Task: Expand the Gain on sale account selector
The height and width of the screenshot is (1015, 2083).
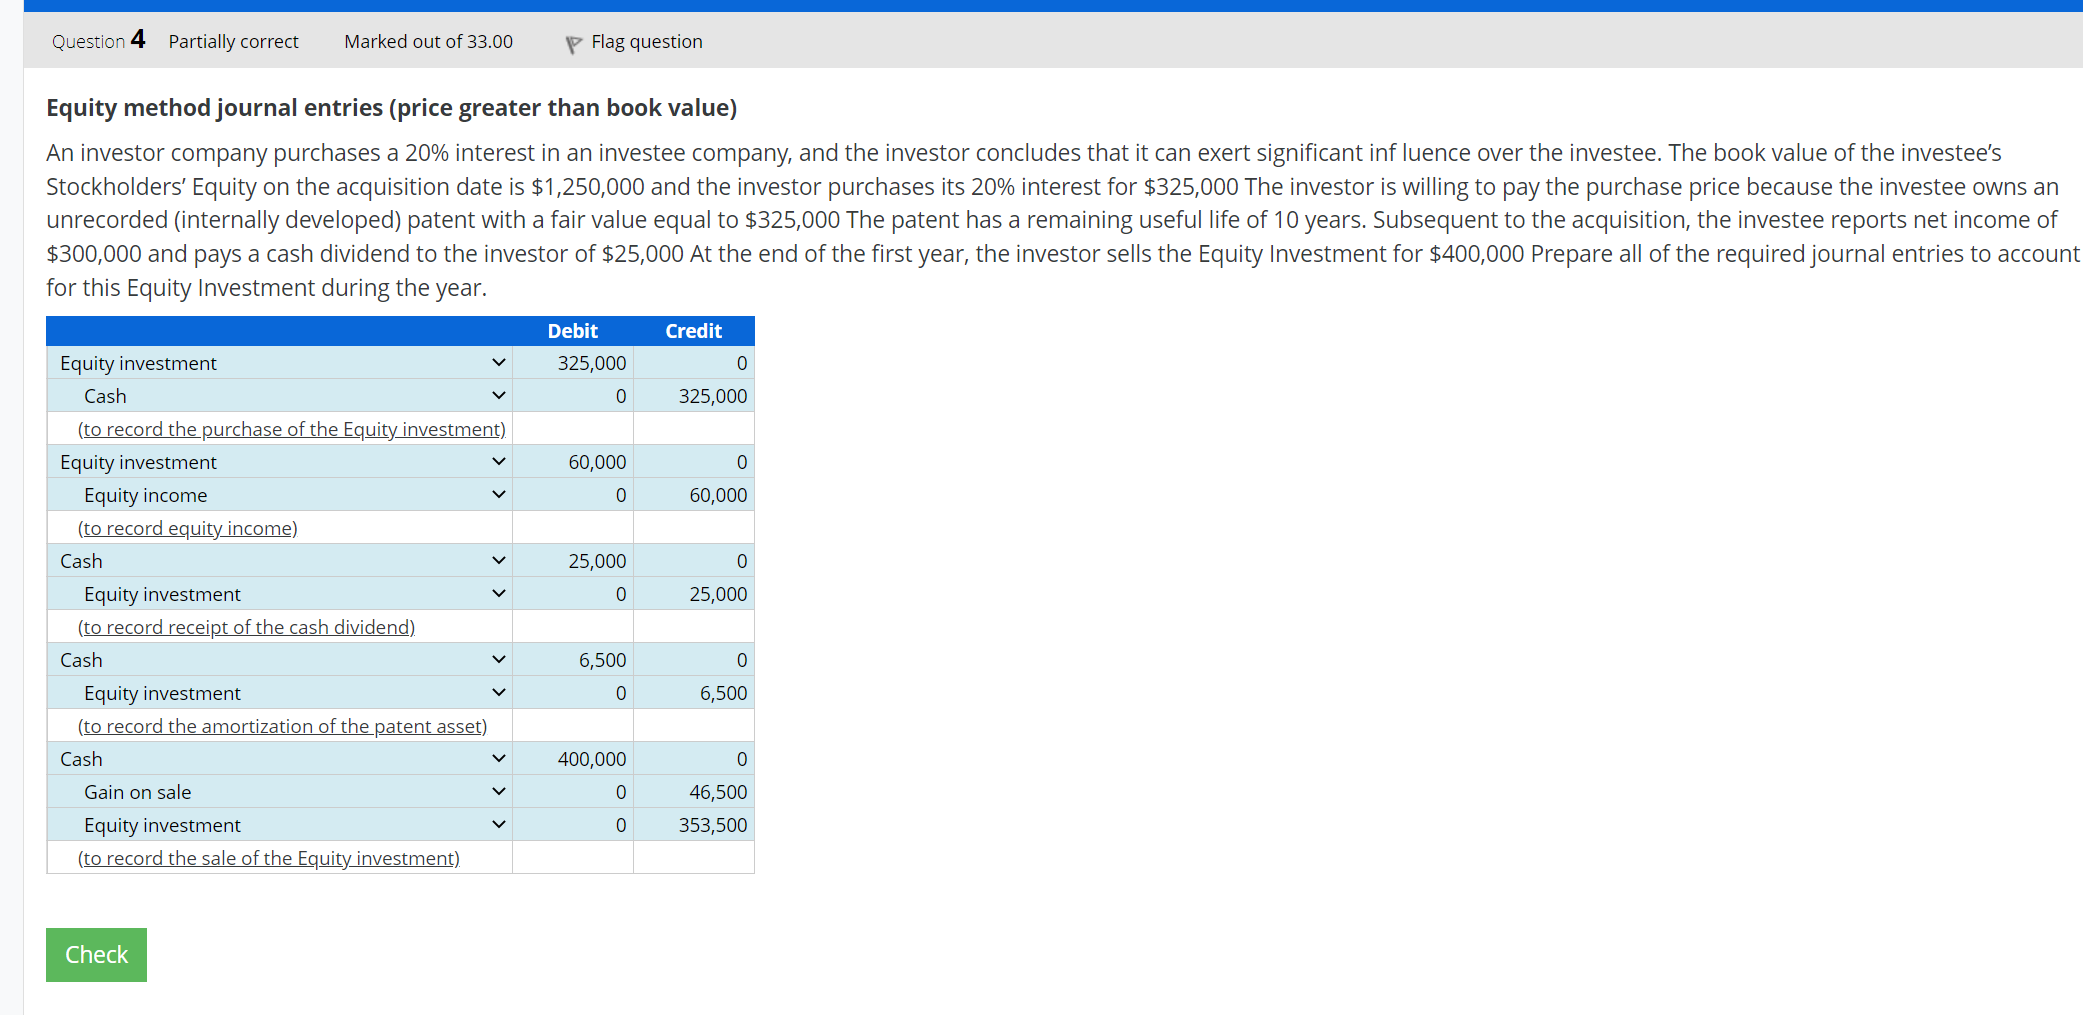Action: point(498,791)
